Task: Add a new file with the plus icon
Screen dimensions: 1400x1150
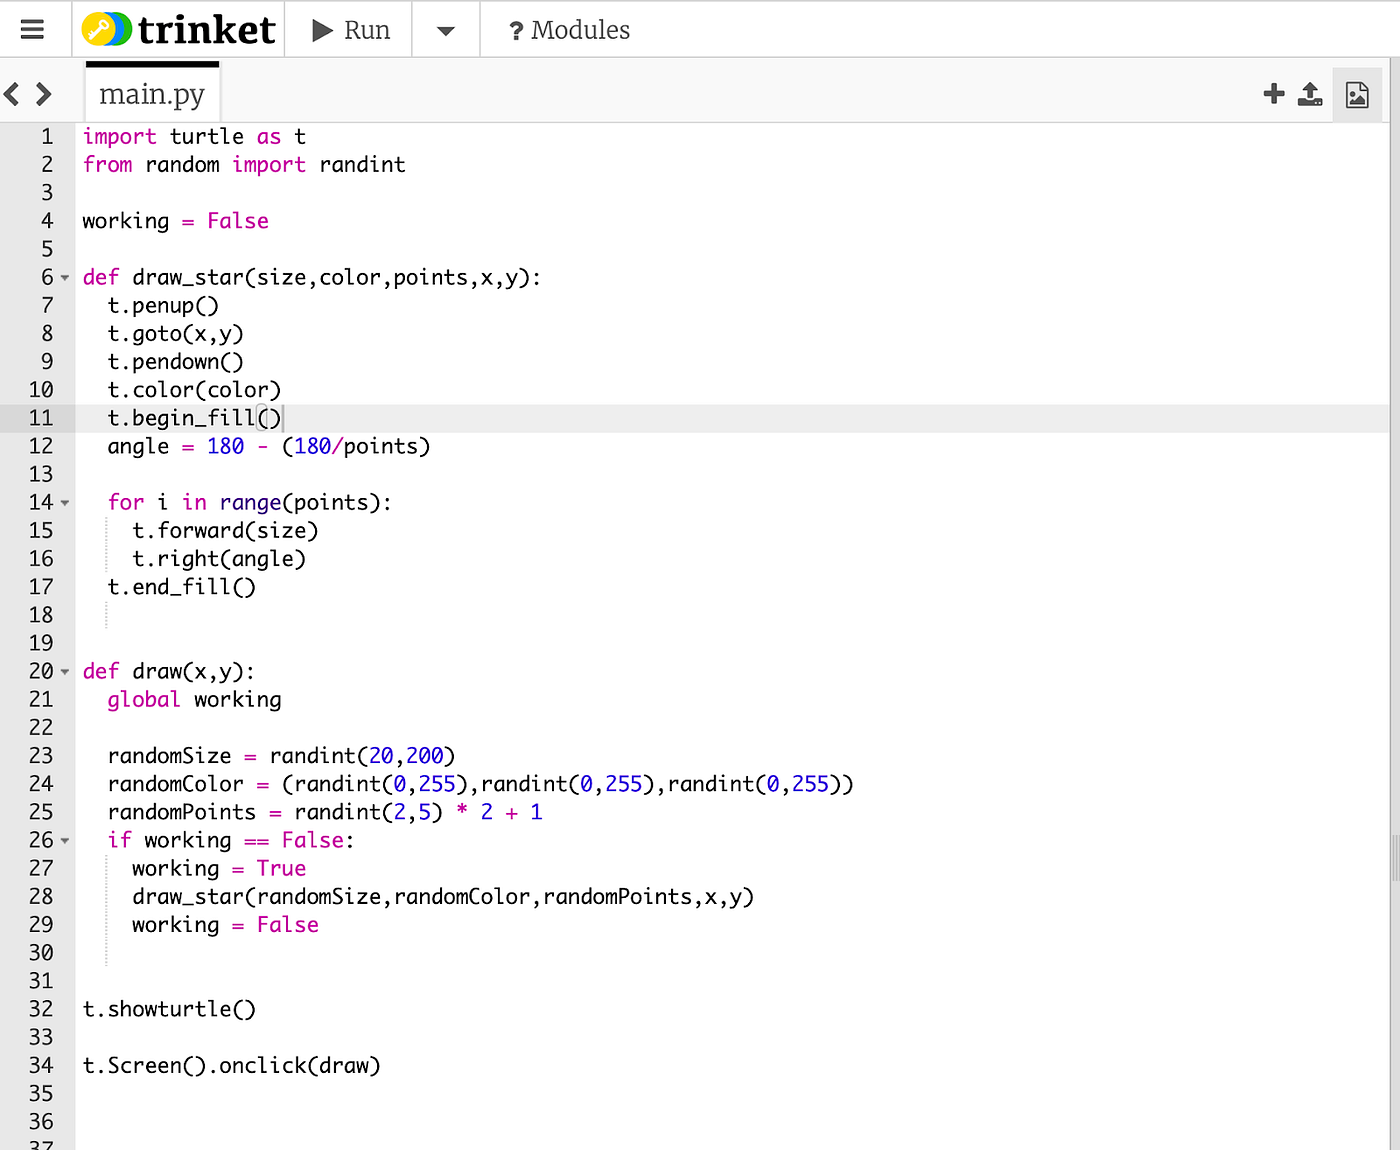Action: tap(1273, 93)
